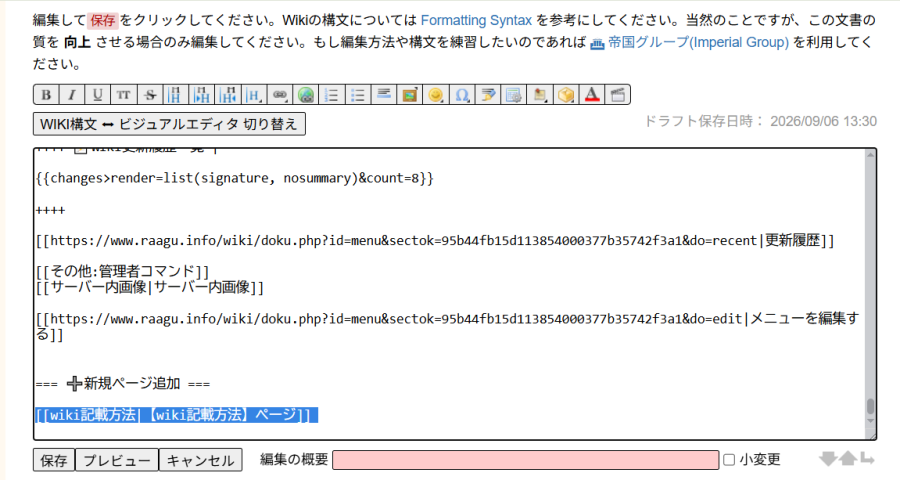Apply strikethrough formatting with S icon
The height and width of the screenshot is (480, 900).
pos(150,95)
